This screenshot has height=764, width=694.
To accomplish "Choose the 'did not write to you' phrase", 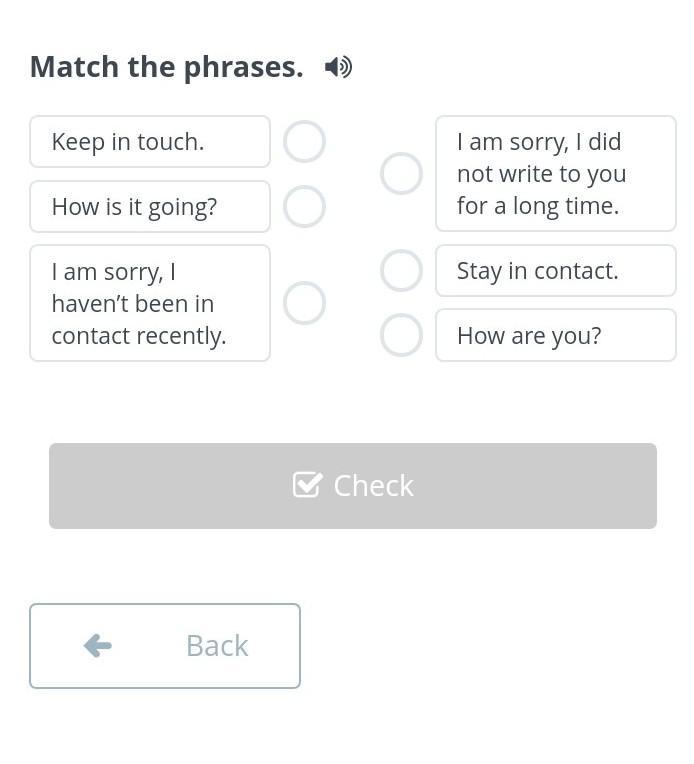I will pos(555,174).
